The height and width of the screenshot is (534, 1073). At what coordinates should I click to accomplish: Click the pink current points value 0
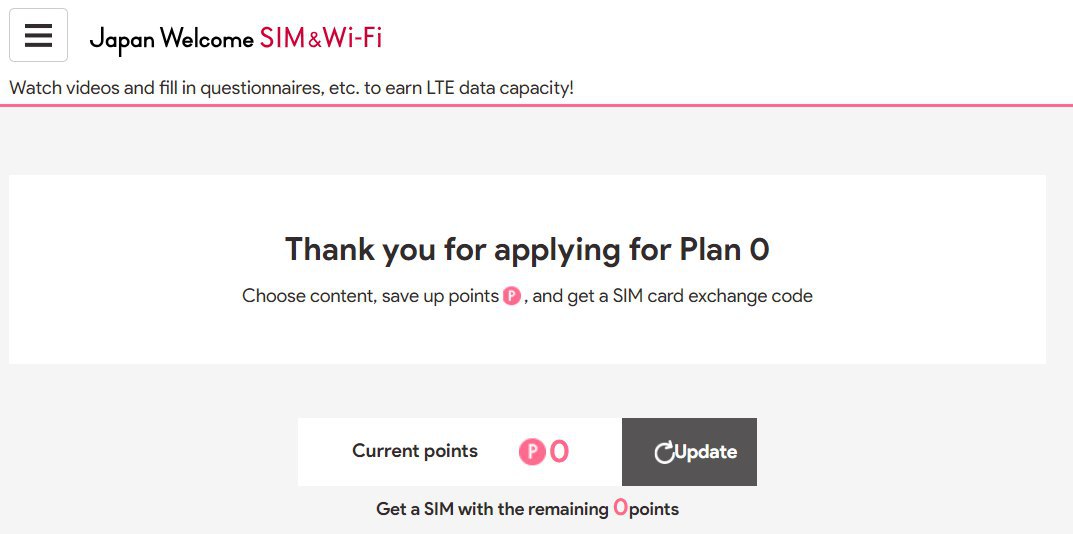click(559, 452)
